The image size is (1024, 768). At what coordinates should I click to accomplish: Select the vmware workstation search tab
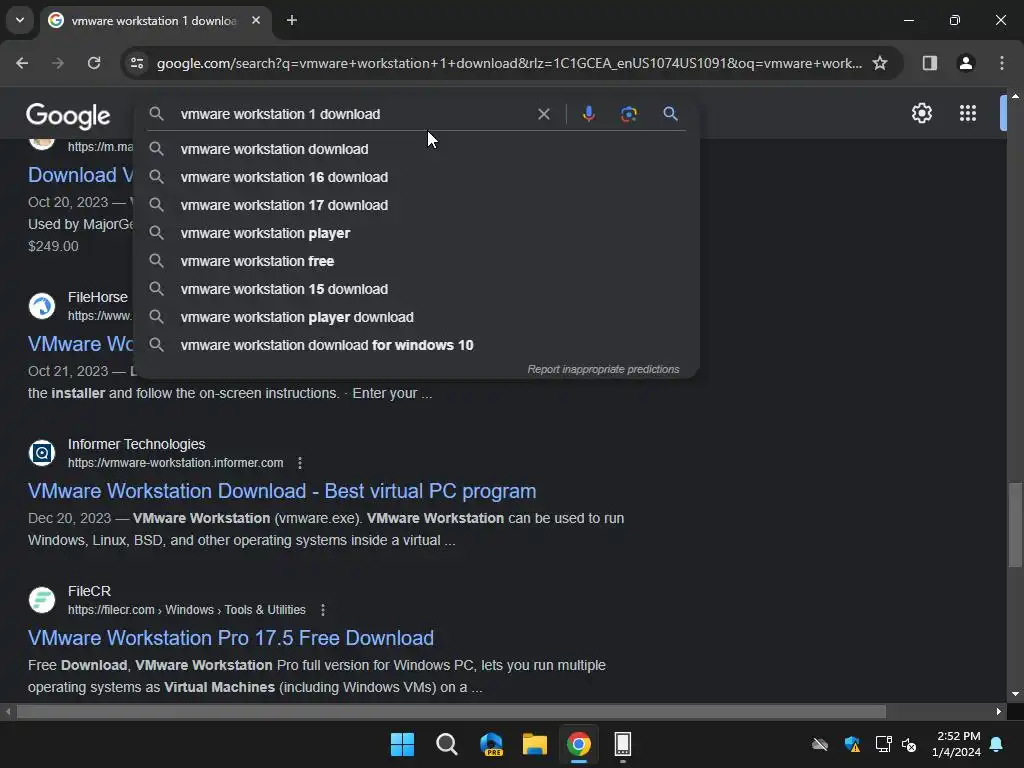(x=153, y=20)
